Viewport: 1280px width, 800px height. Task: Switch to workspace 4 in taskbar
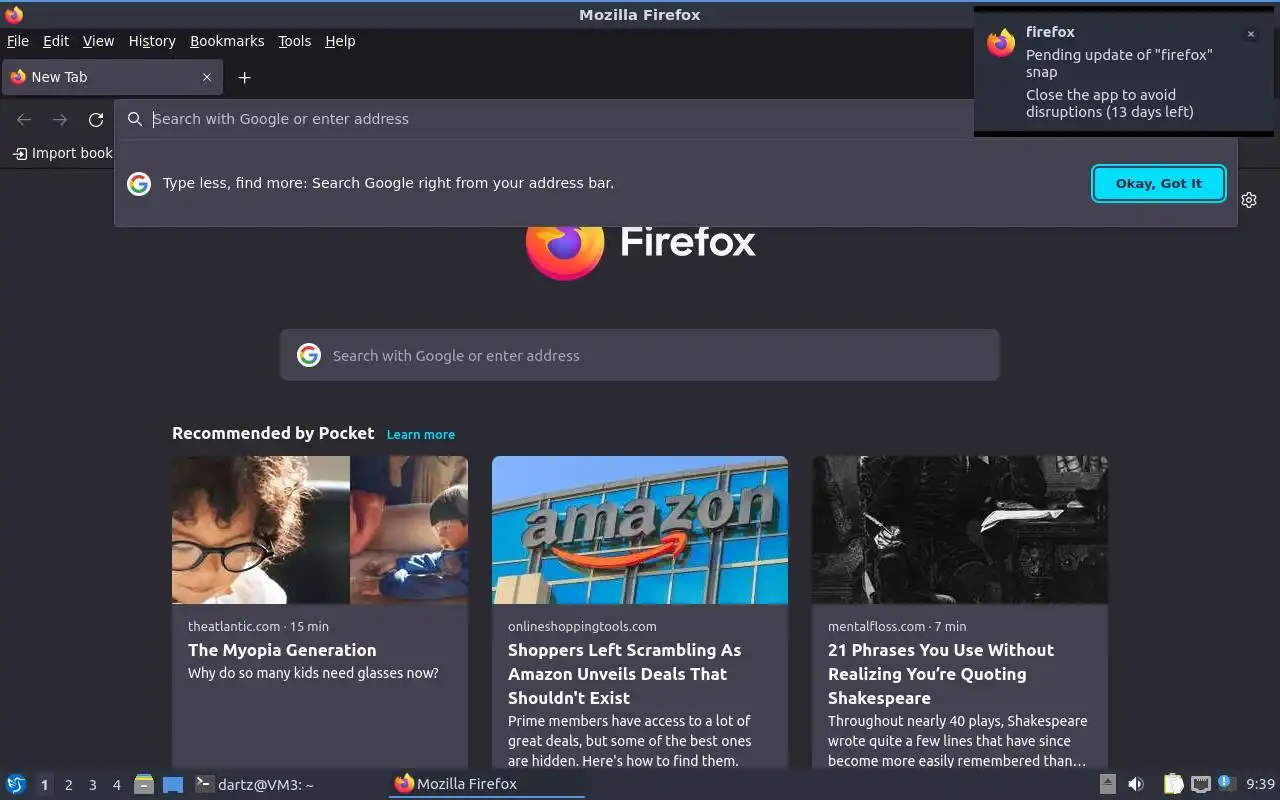(x=116, y=785)
